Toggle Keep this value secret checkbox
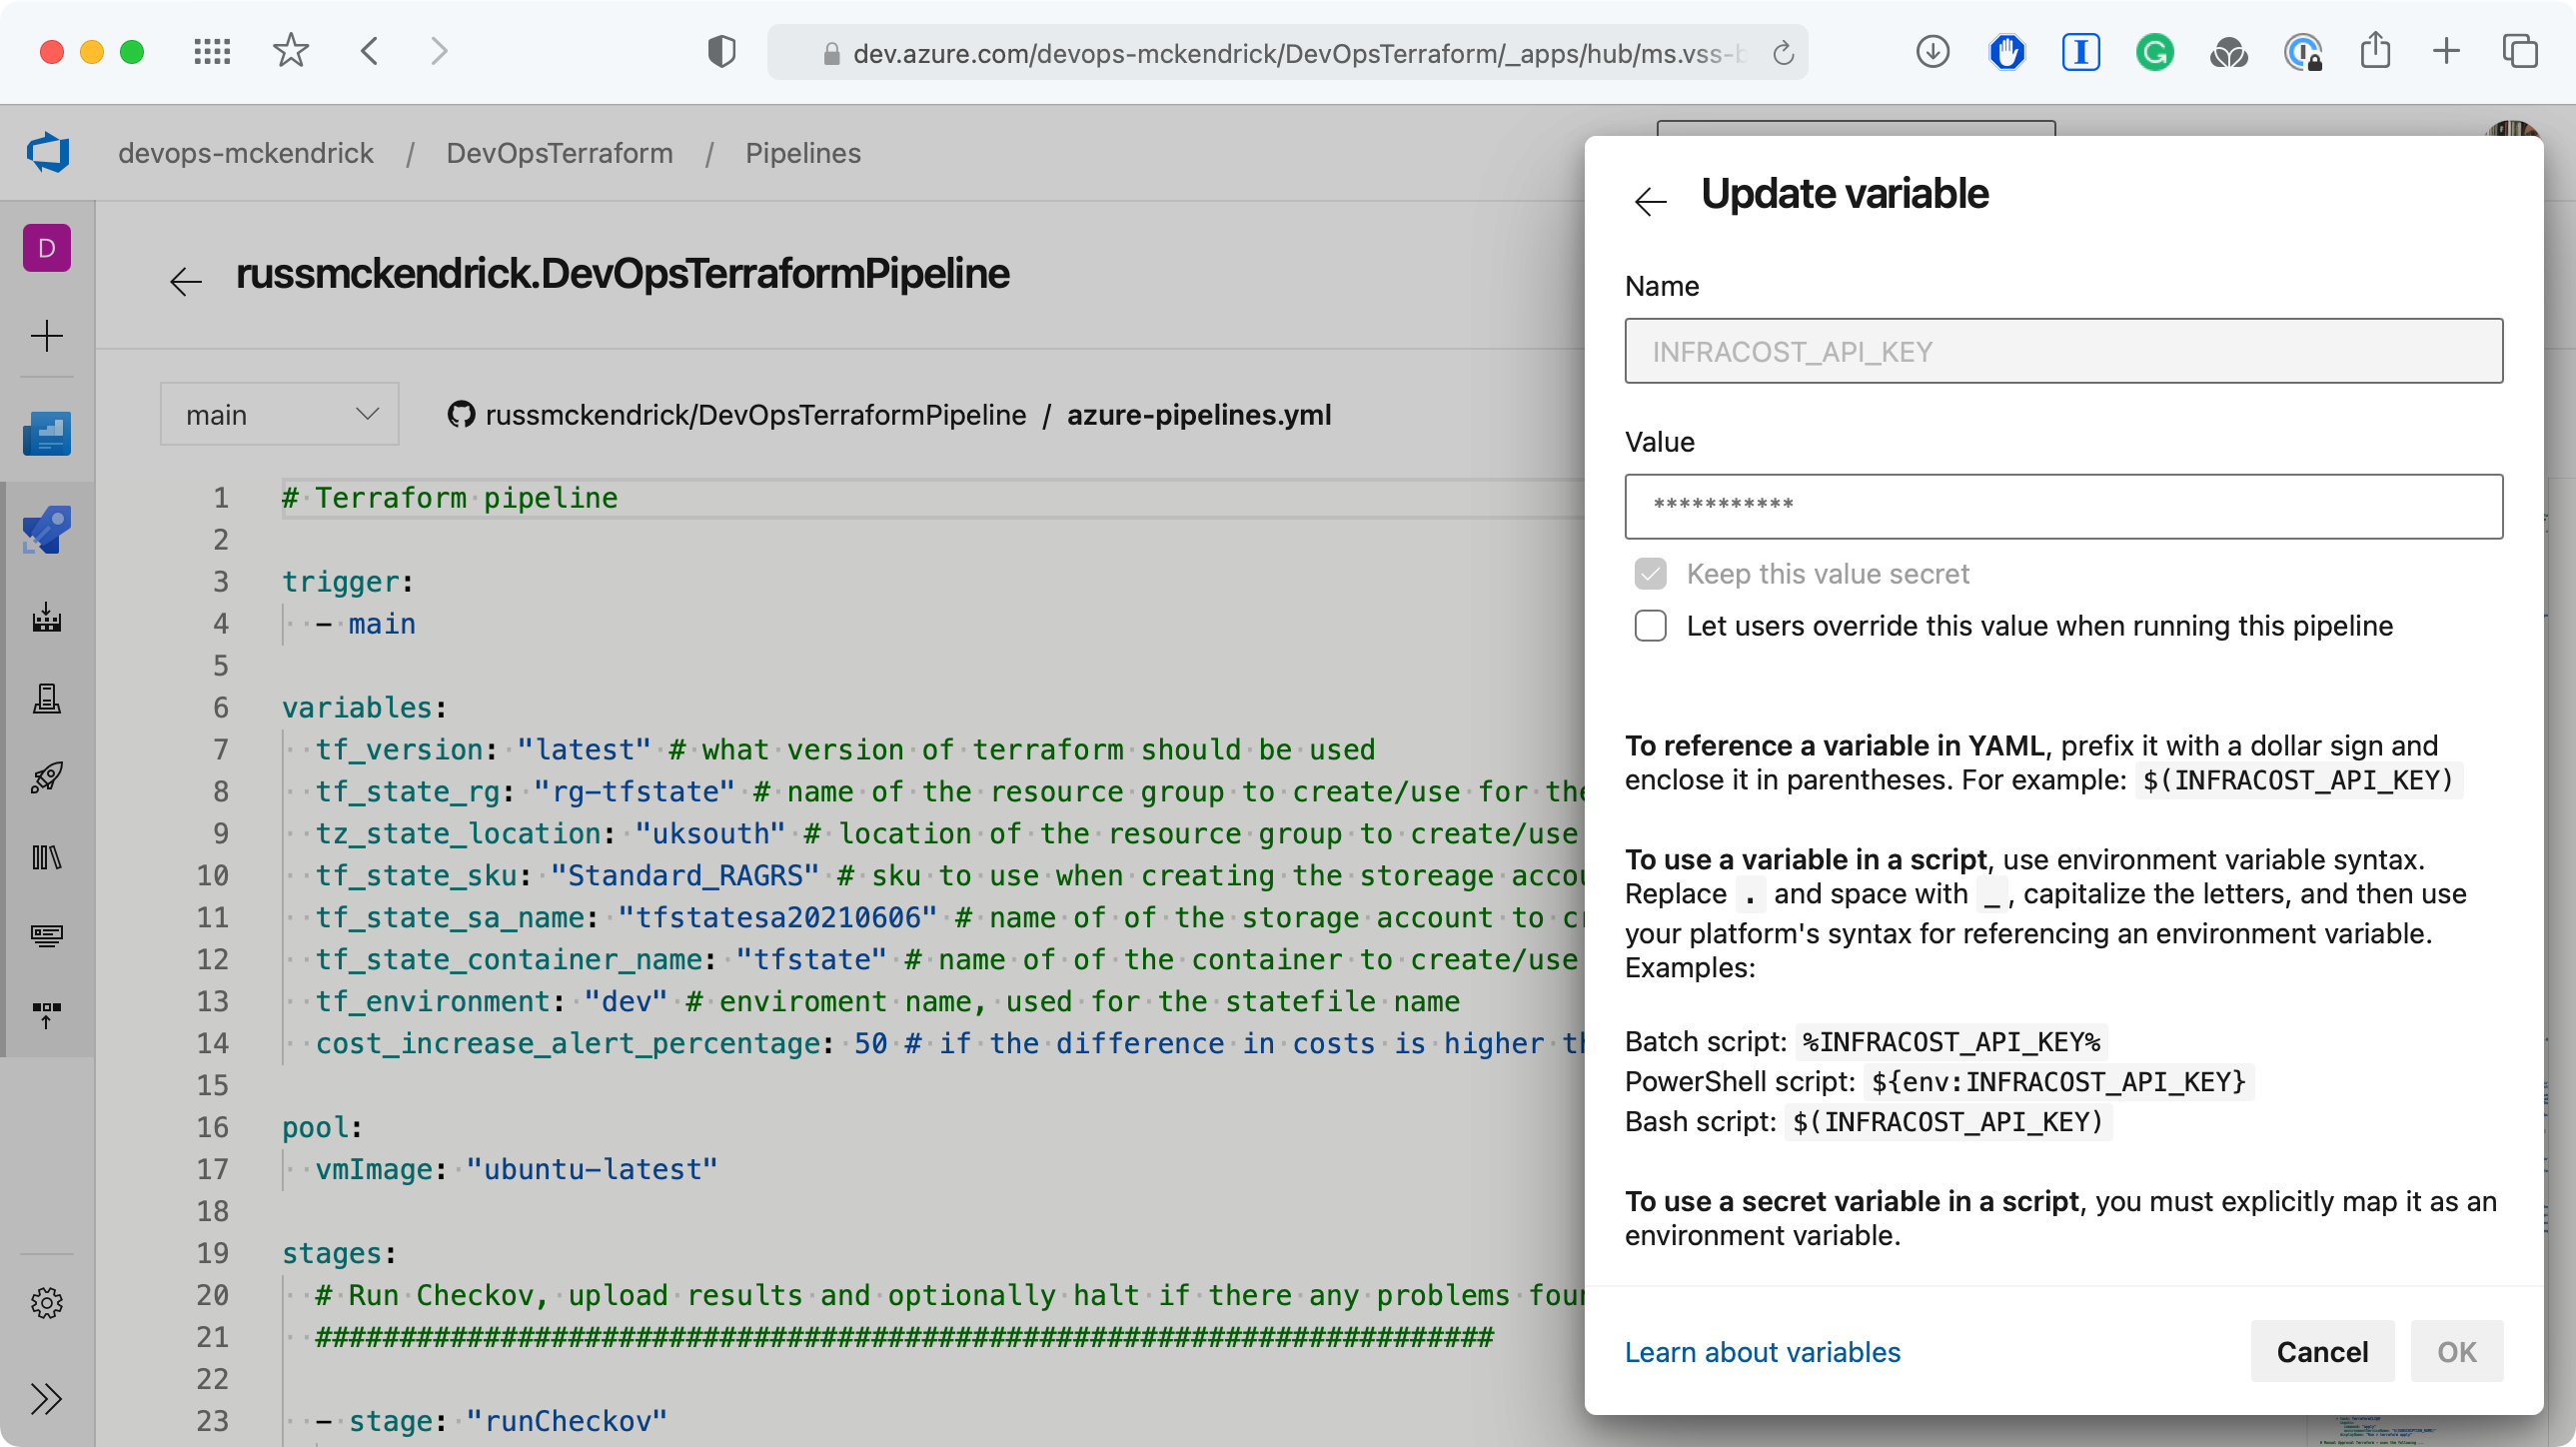This screenshot has height=1447, width=2576. pos(1651,574)
